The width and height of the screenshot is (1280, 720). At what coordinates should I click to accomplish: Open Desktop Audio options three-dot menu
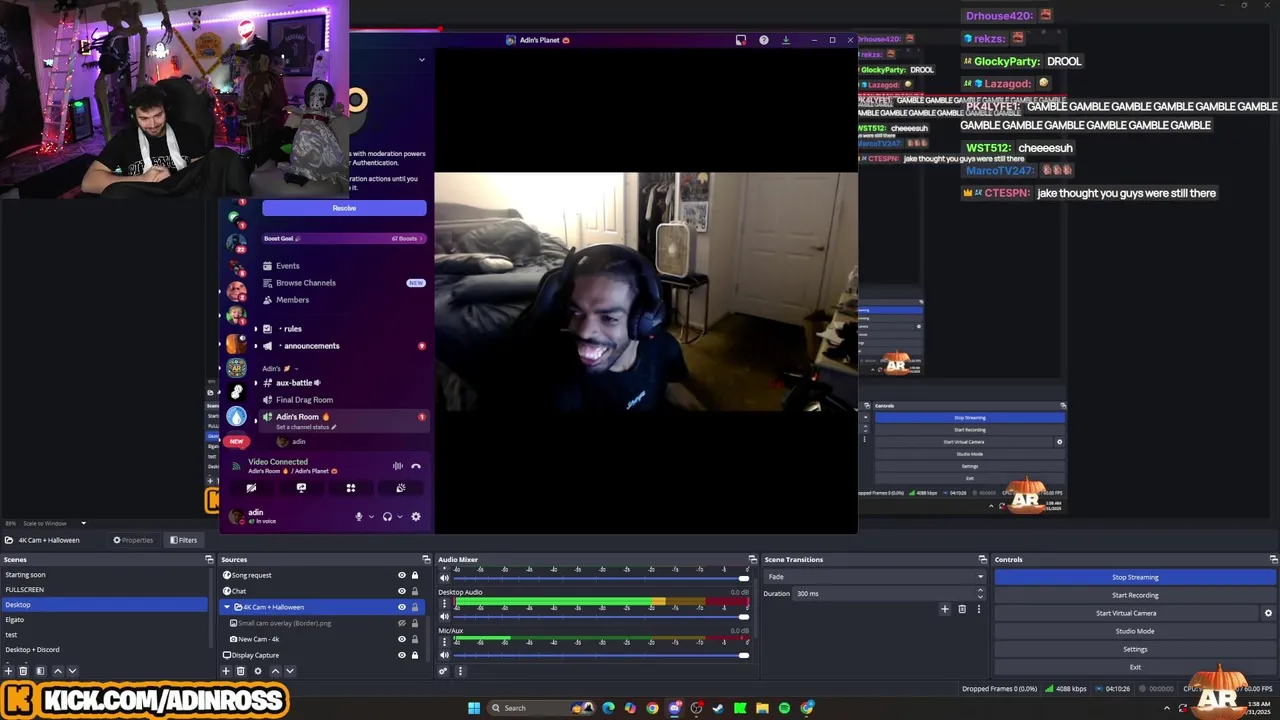(x=444, y=604)
